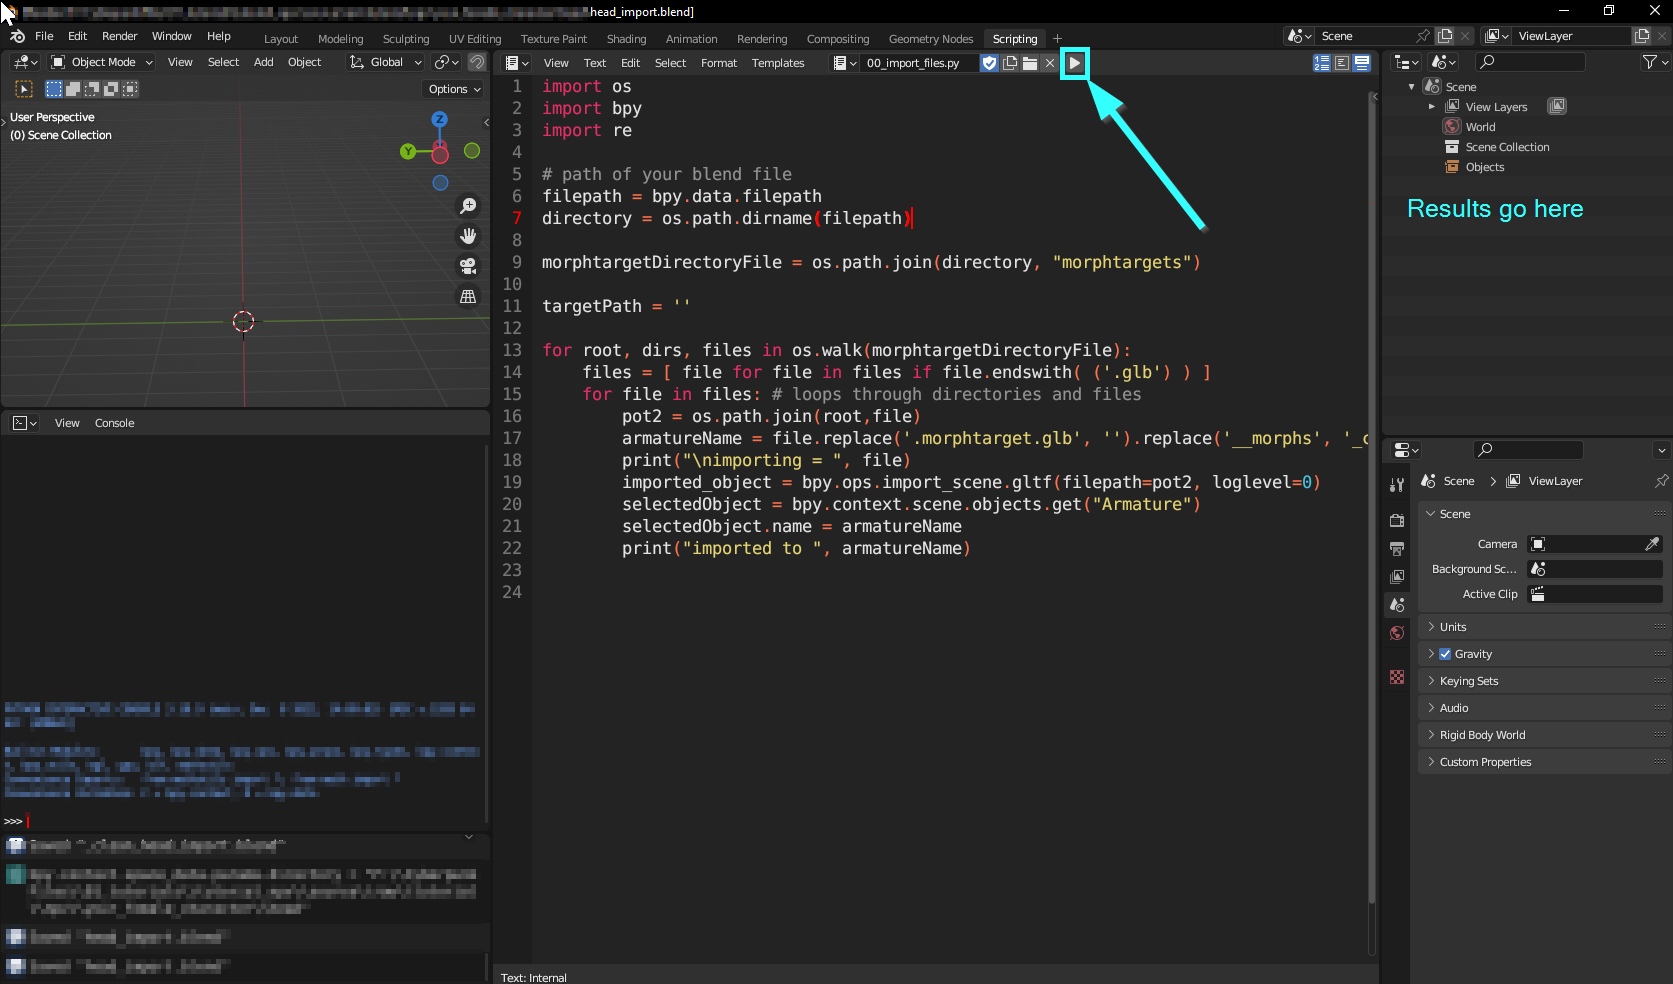Expand View Layers in the outliner
The image size is (1673, 984).
1431,107
